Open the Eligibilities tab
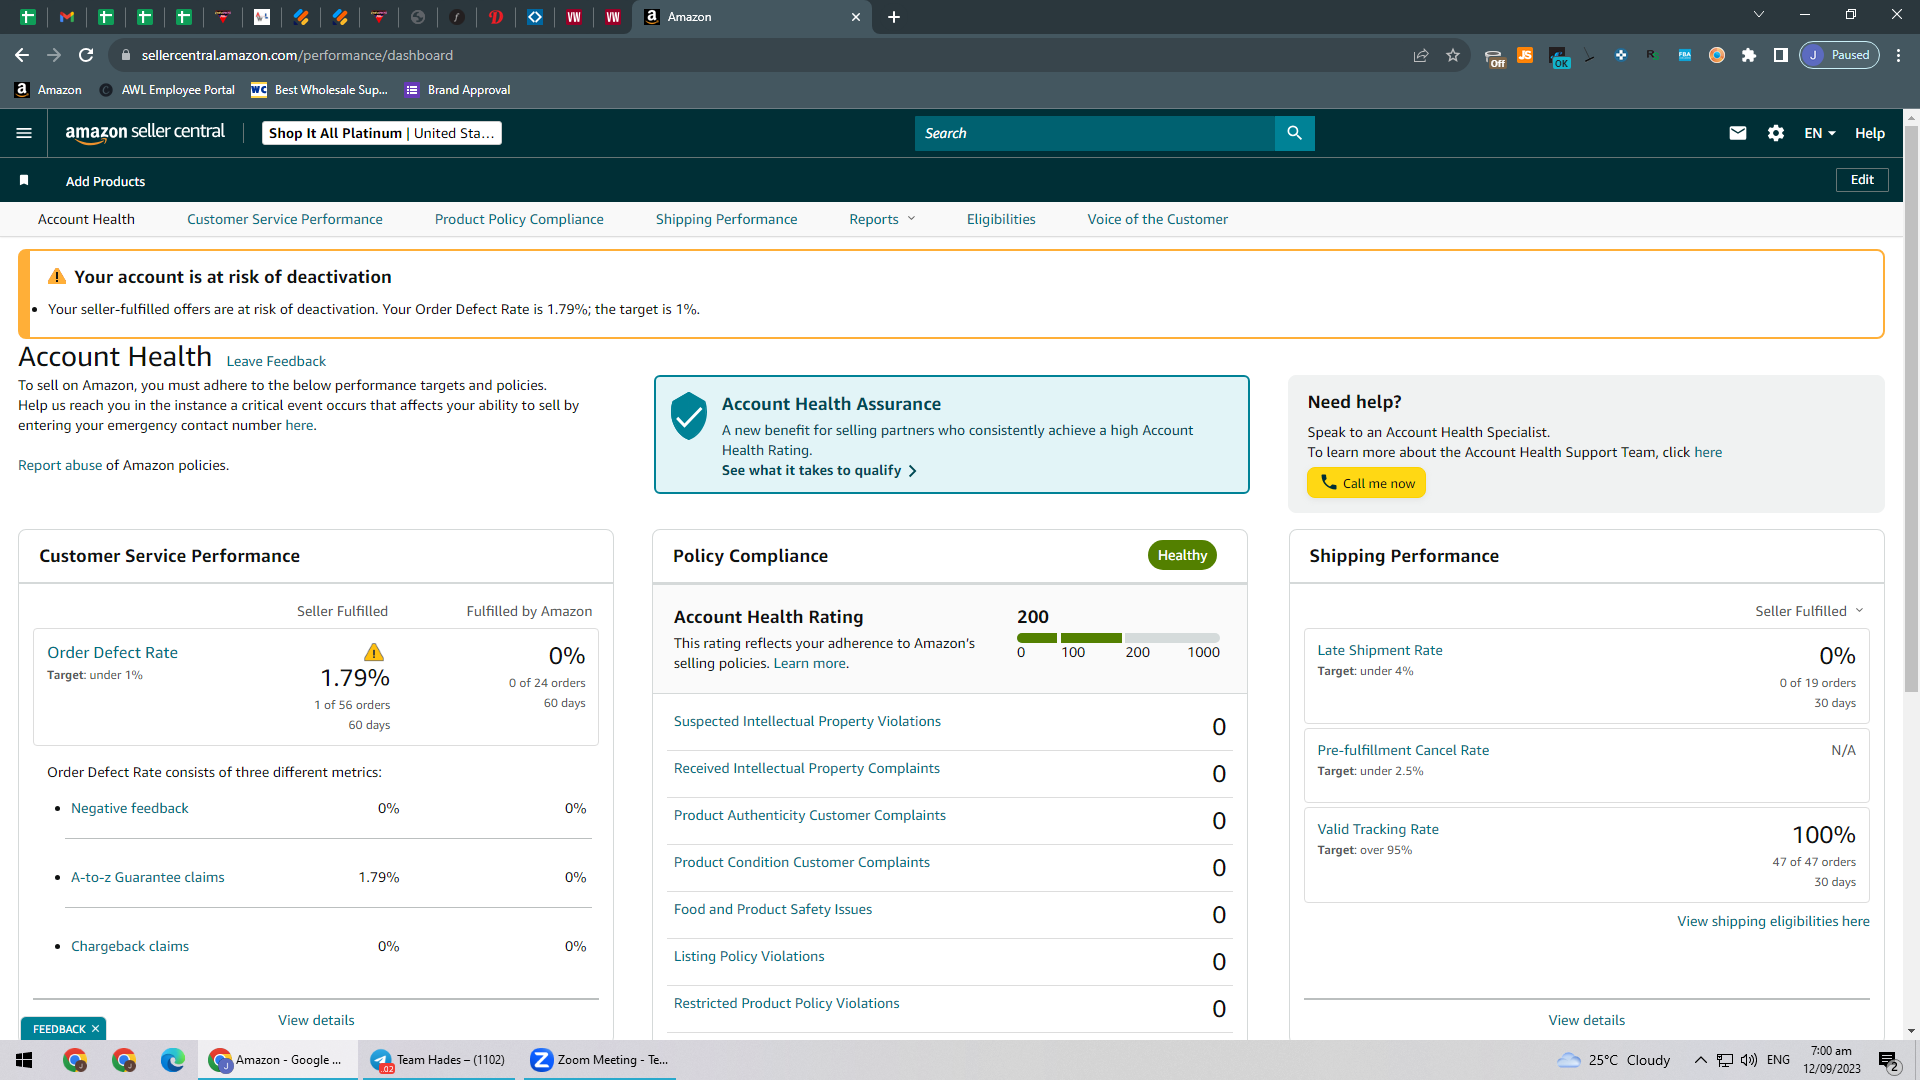The image size is (1920, 1080). click(1001, 219)
